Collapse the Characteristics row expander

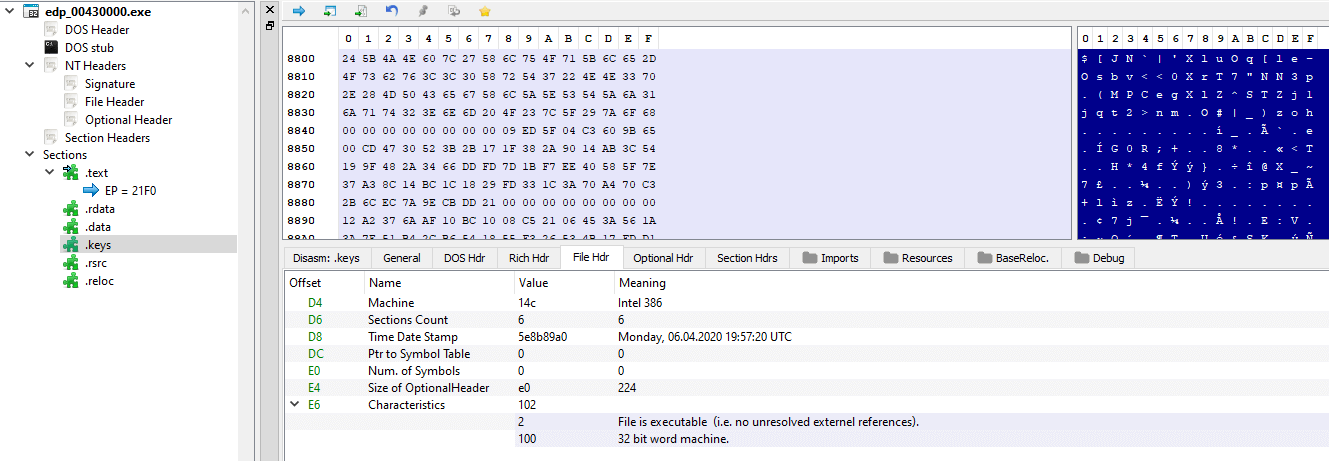click(294, 405)
